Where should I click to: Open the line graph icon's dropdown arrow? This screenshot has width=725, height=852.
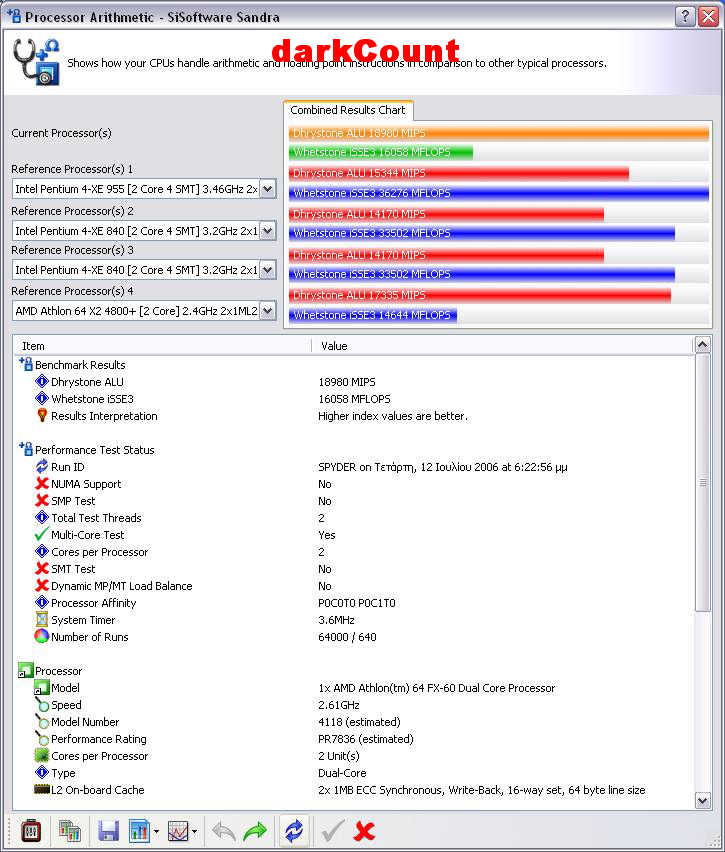tap(195, 831)
